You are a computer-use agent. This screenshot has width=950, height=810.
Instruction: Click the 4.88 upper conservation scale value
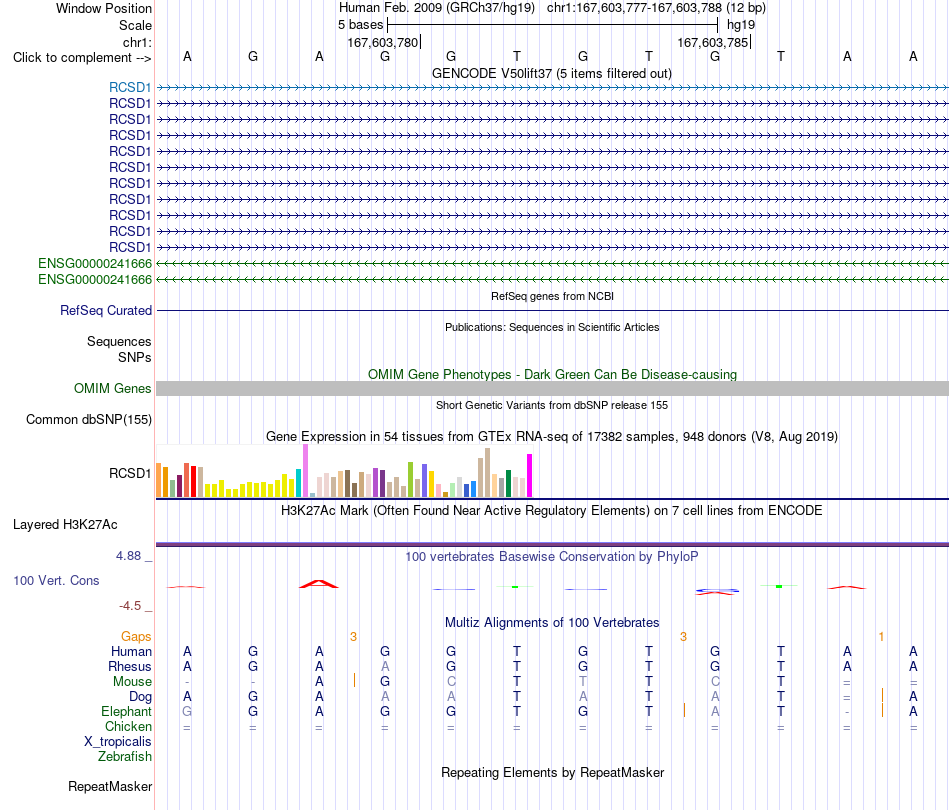128,556
